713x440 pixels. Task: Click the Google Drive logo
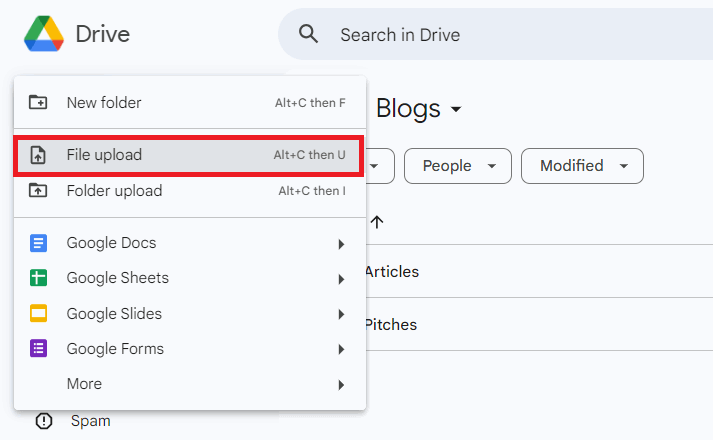coord(44,34)
